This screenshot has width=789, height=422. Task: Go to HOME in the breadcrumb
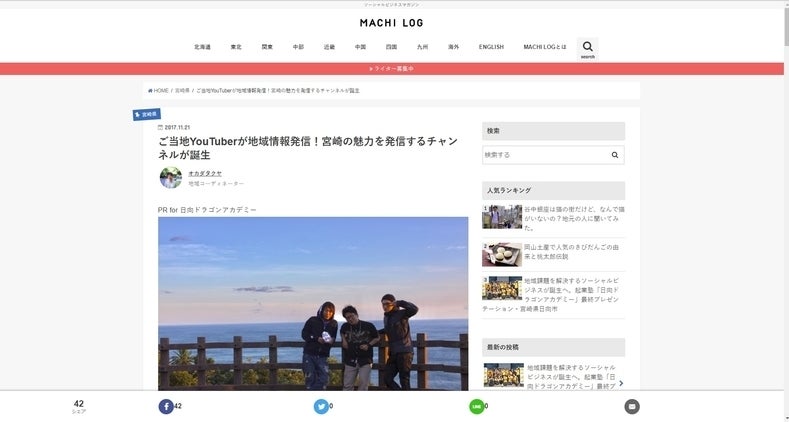158,90
